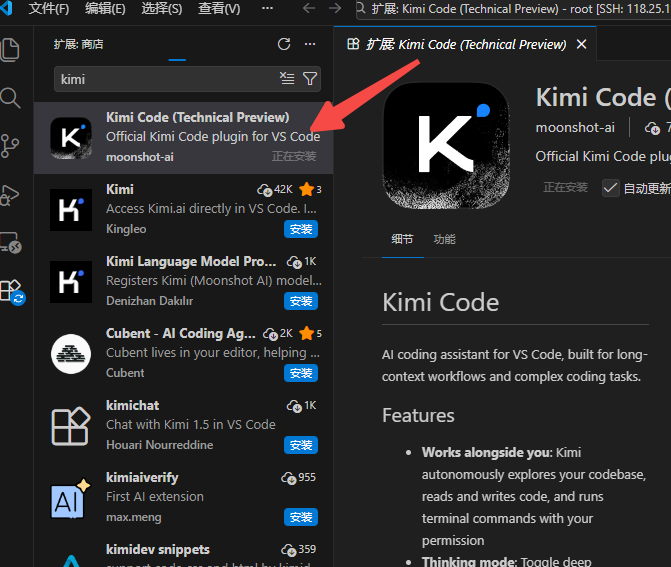The width and height of the screenshot is (671, 567).
Task: Refresh the extensions marketplace list
Action: pos(284,44)
